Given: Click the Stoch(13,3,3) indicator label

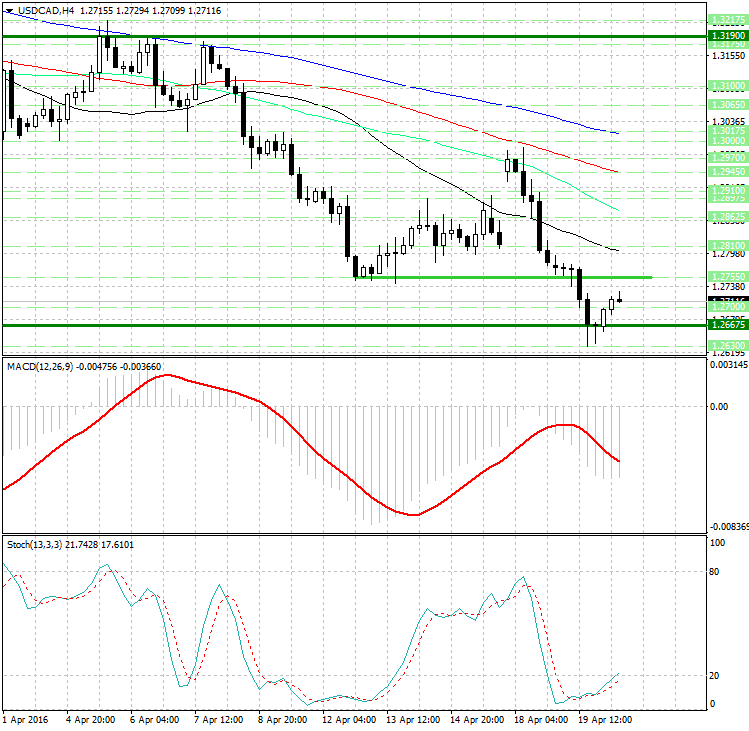Looking at the screenshot, I should coord(33,544).
